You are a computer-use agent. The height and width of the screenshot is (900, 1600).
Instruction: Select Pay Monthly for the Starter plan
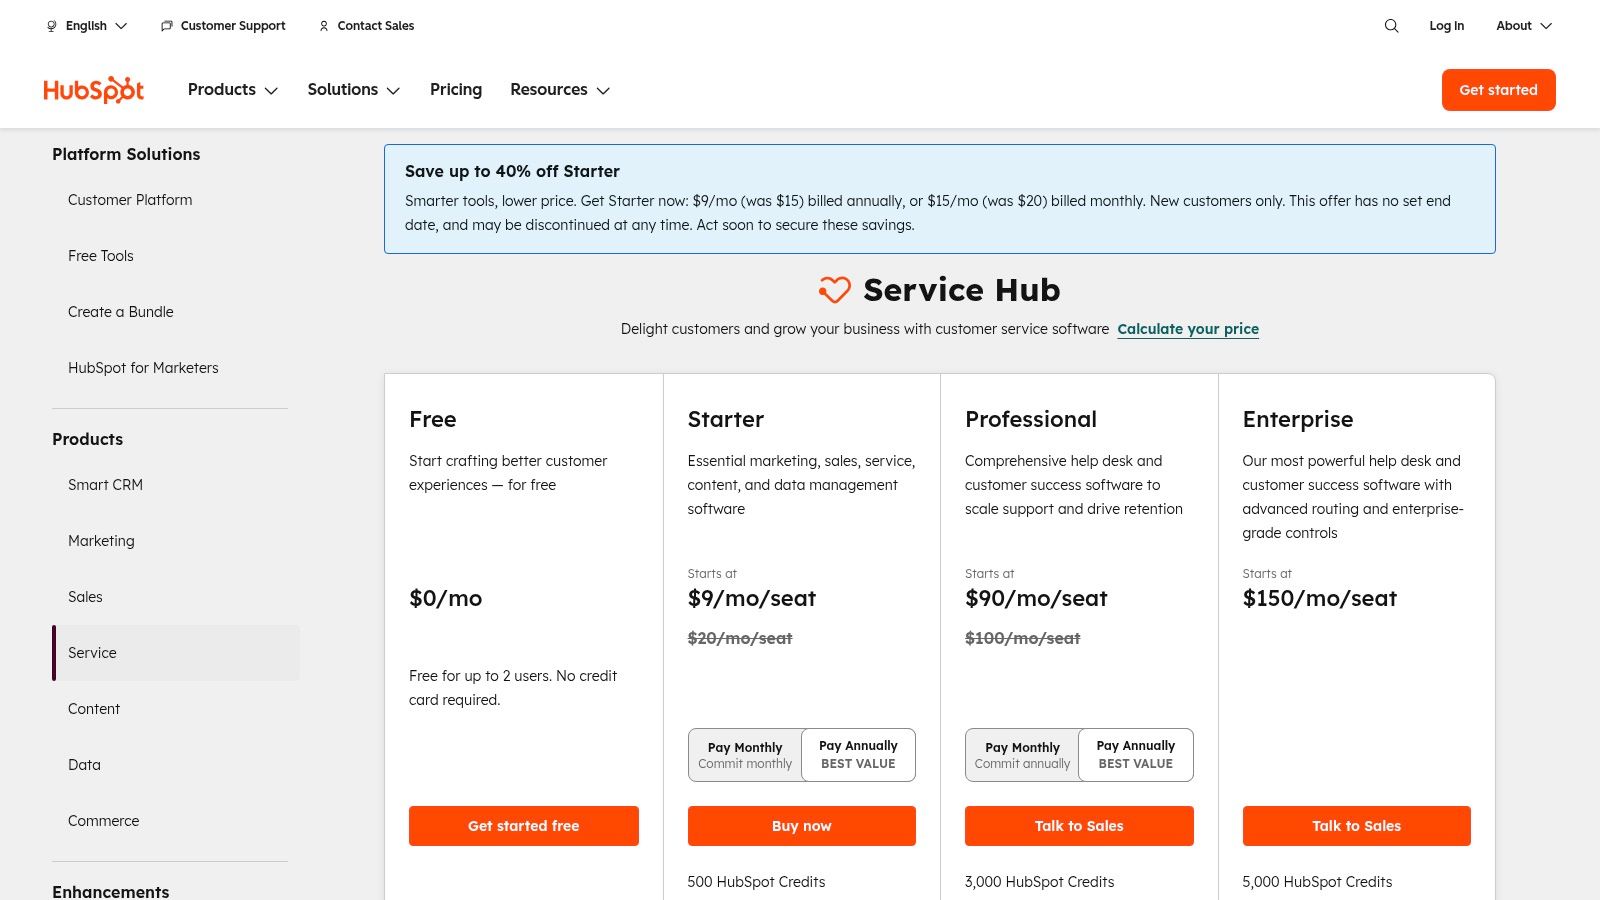[745, 755]
